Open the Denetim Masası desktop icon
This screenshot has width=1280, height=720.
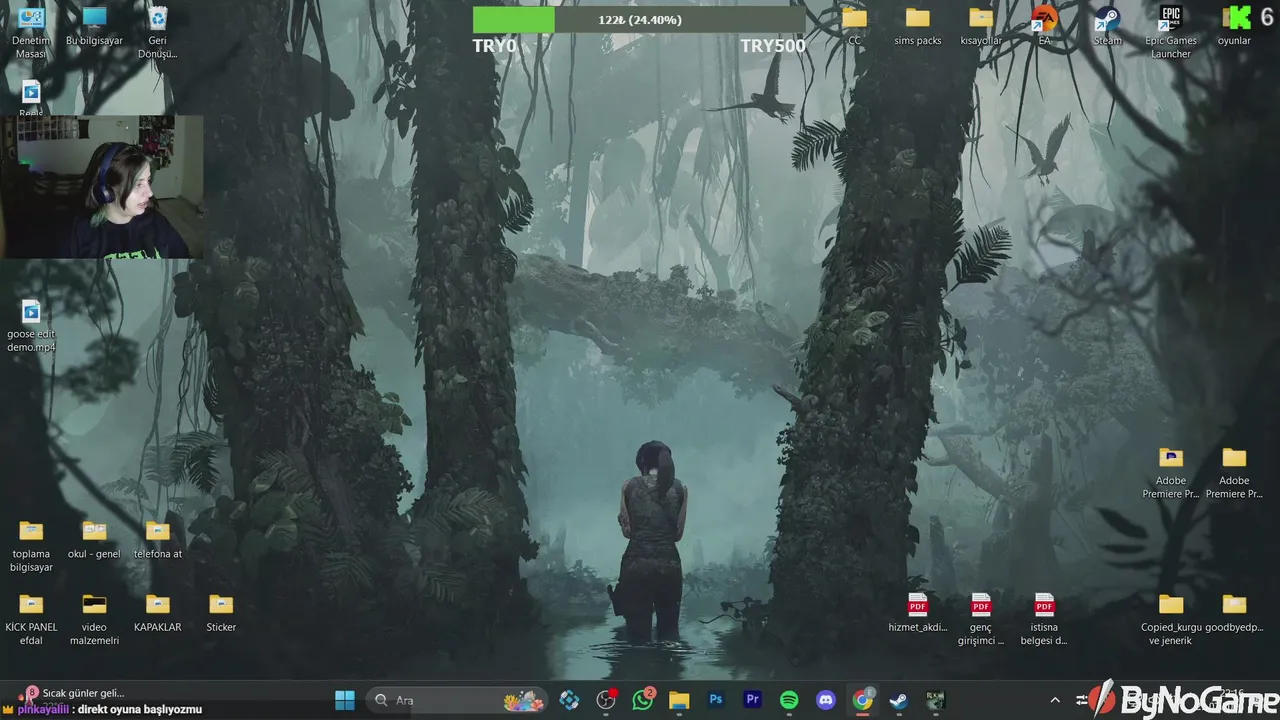pyautogui.click(x=31, y=32)
